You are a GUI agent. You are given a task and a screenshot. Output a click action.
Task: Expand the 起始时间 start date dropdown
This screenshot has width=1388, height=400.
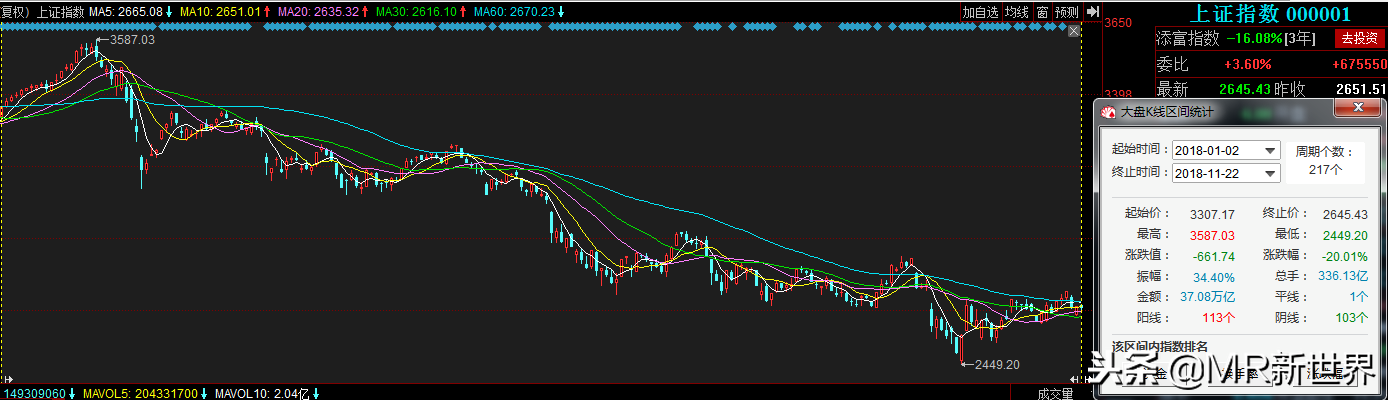tap(1271, 150)
